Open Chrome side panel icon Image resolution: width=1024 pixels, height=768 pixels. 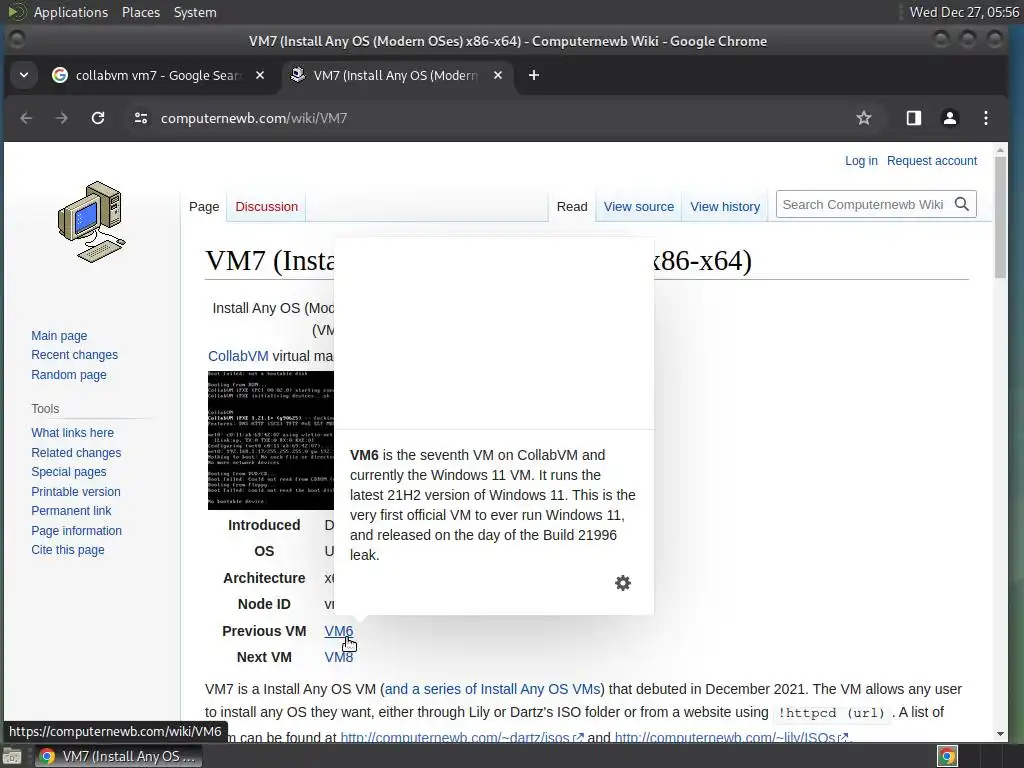click(914, 118)
